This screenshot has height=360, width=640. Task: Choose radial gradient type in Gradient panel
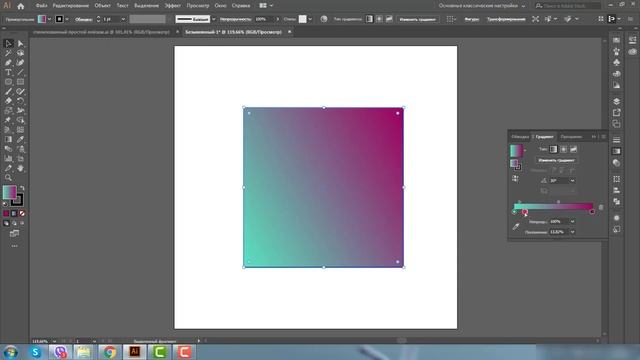click(564, 149)
